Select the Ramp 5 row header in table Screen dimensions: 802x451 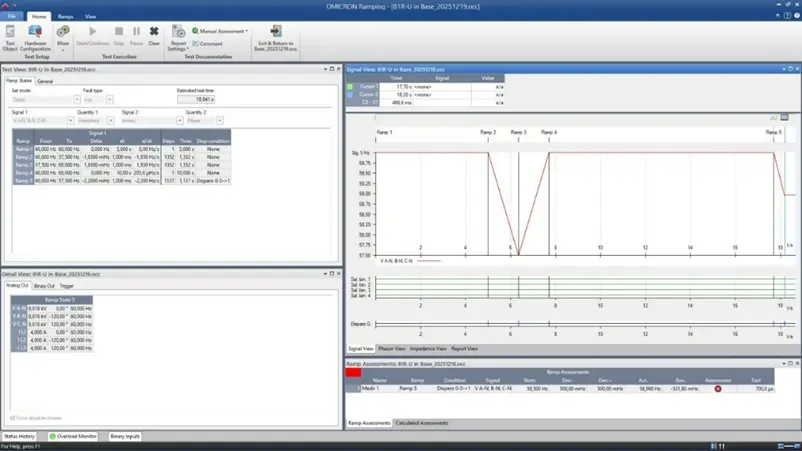tap(23, 181)
